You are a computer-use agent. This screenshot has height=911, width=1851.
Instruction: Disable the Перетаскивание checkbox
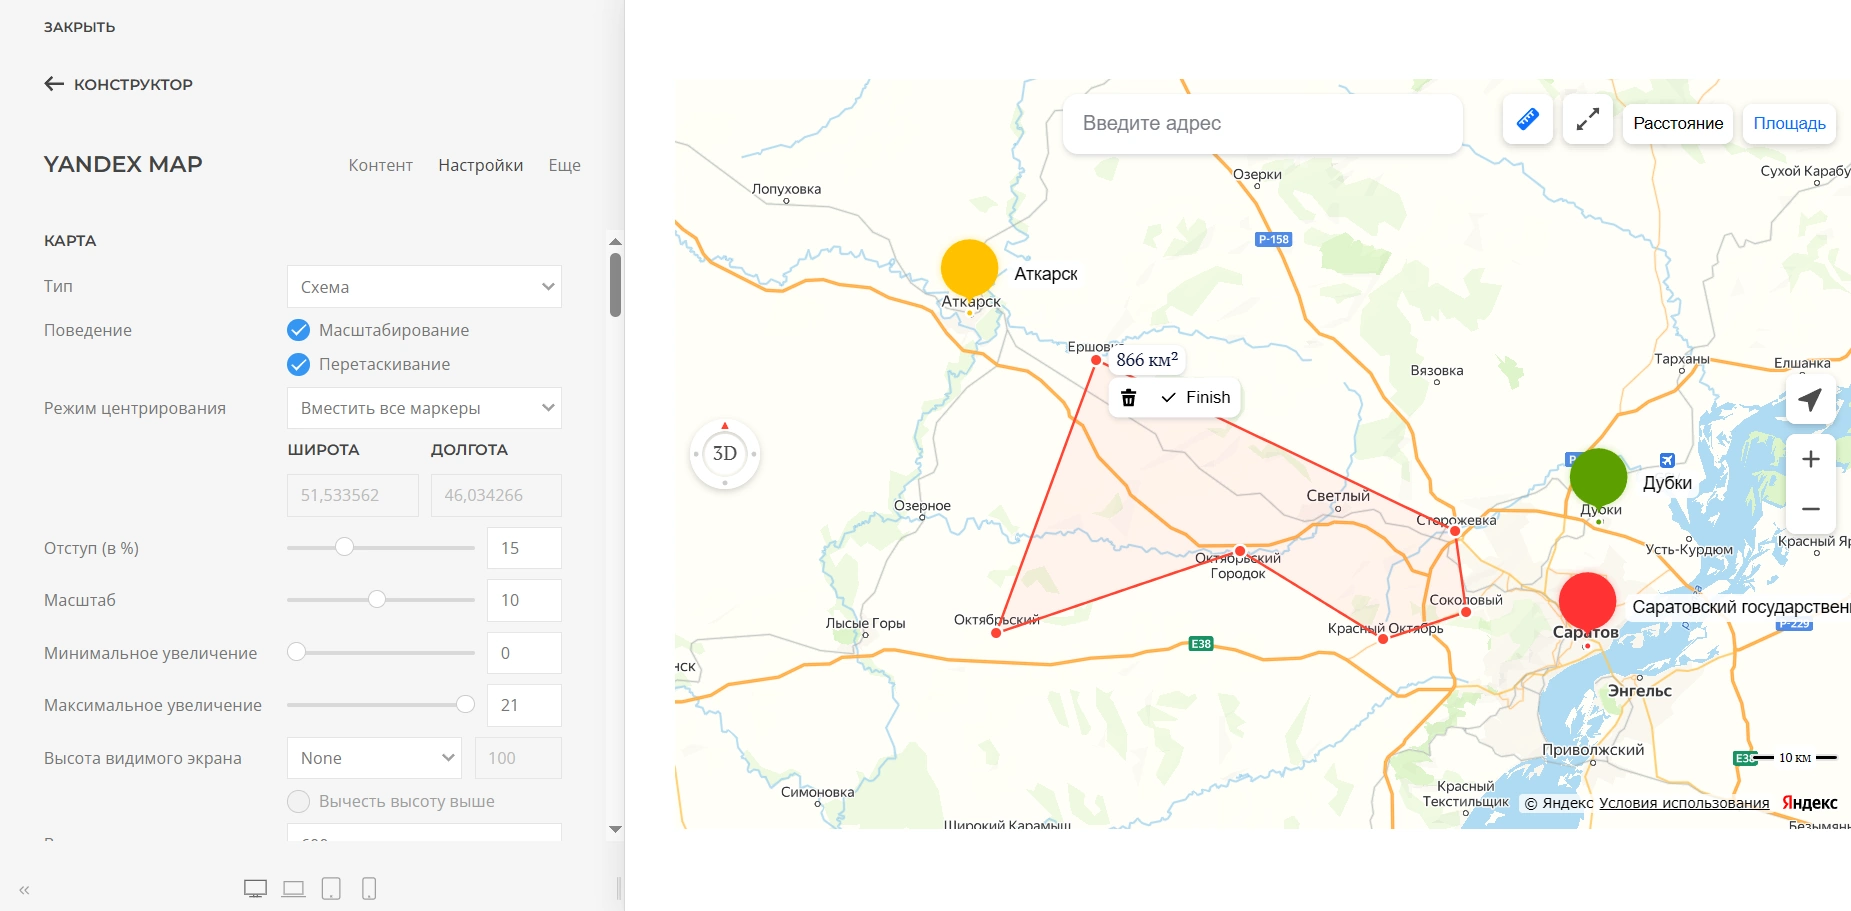click(298, 364)
